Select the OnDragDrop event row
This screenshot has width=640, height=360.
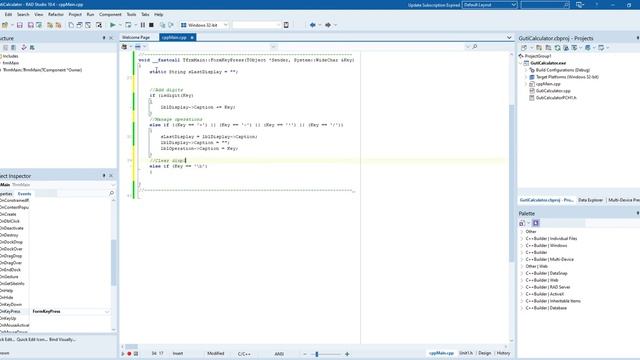tap(55, 256)
